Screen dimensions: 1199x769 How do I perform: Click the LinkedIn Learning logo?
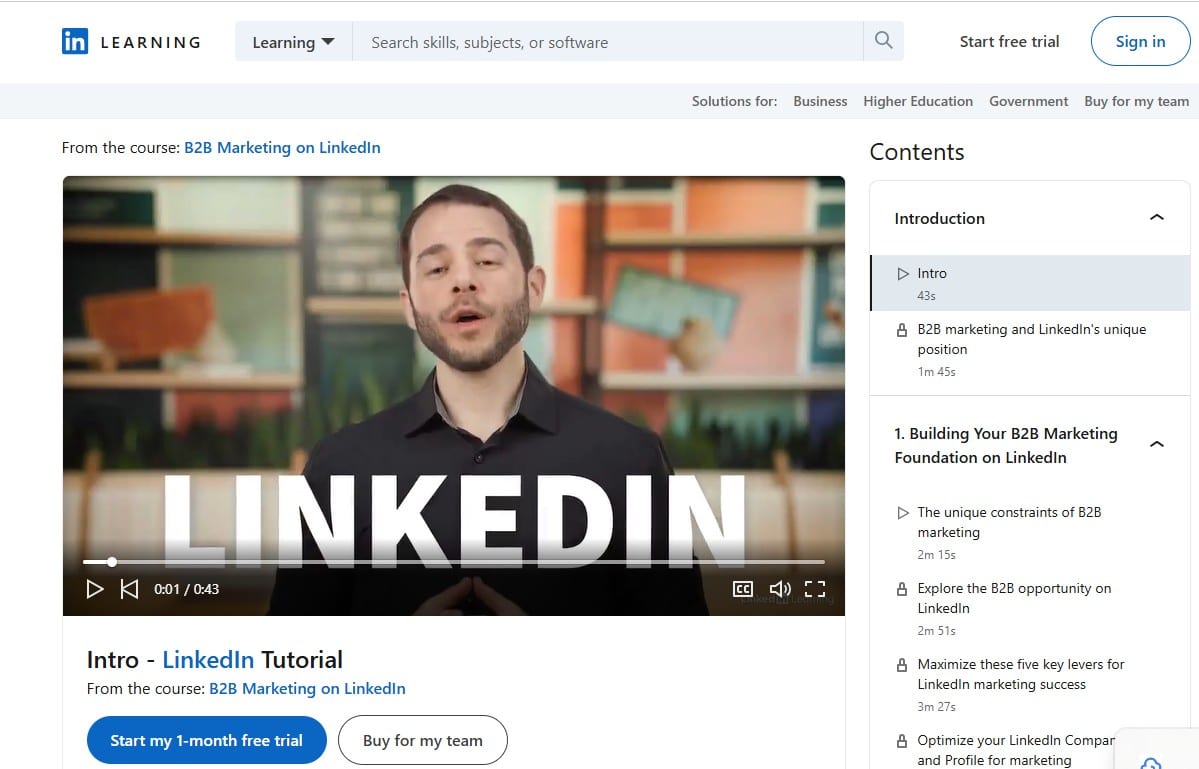click(131, 41)
